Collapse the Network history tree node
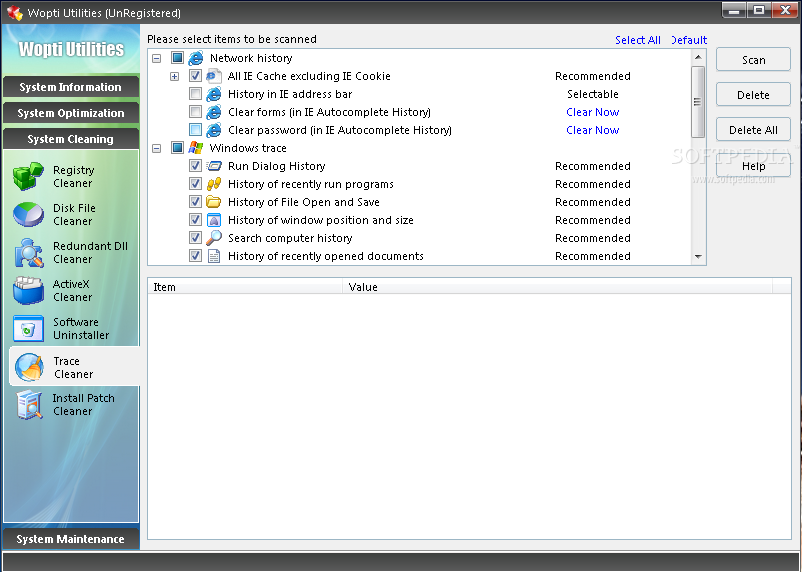The height and width of the screenshot is (572, 802). point(157,59)
